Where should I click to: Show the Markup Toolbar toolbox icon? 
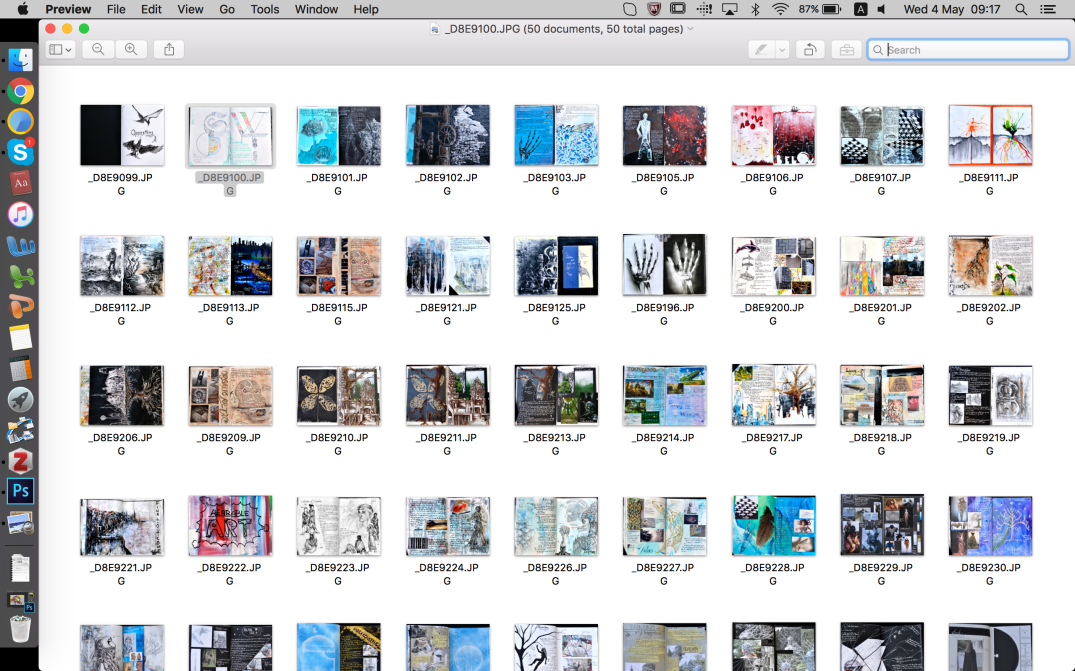tap(846, 49)
